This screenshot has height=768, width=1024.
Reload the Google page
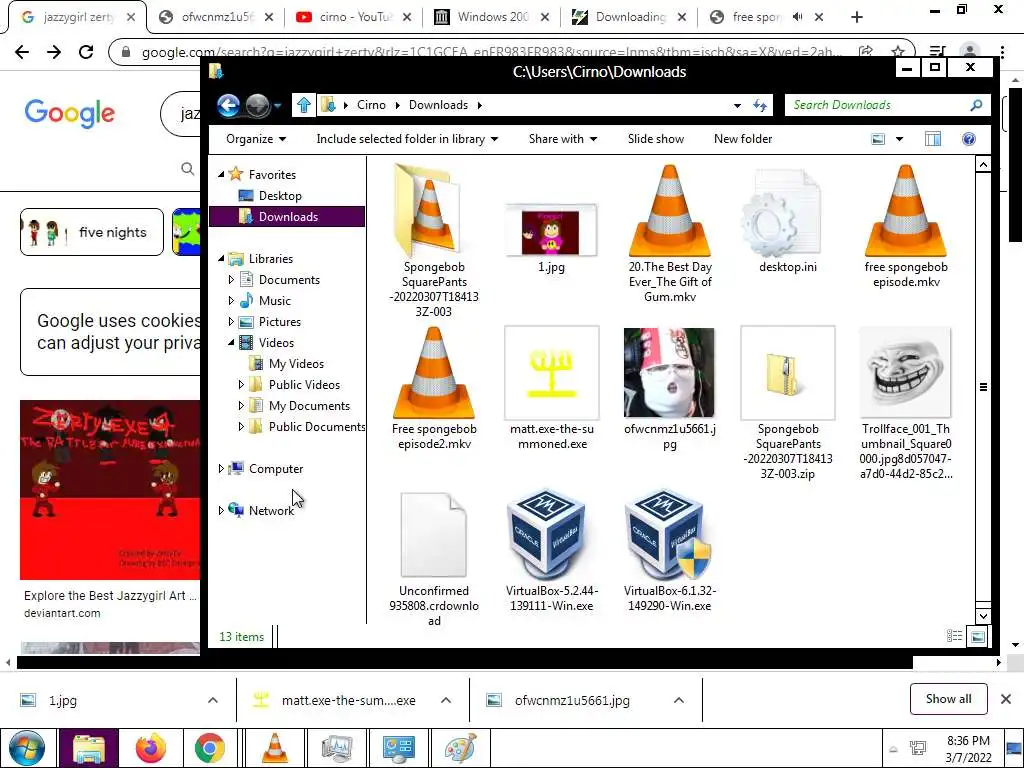(x=86, y=52)
